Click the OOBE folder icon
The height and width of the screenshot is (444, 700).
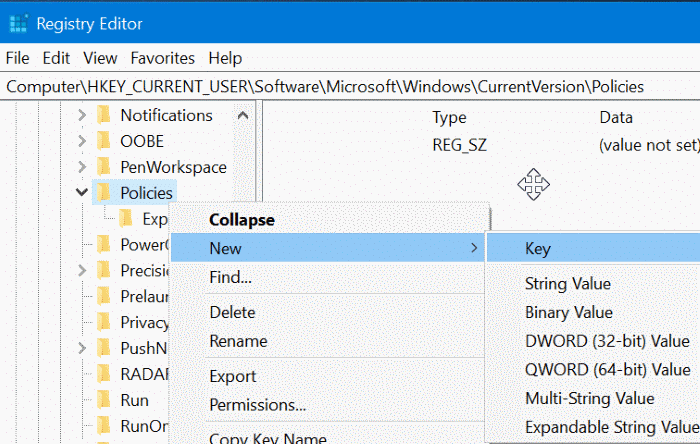pyautogui.click(x=104, y=141)
